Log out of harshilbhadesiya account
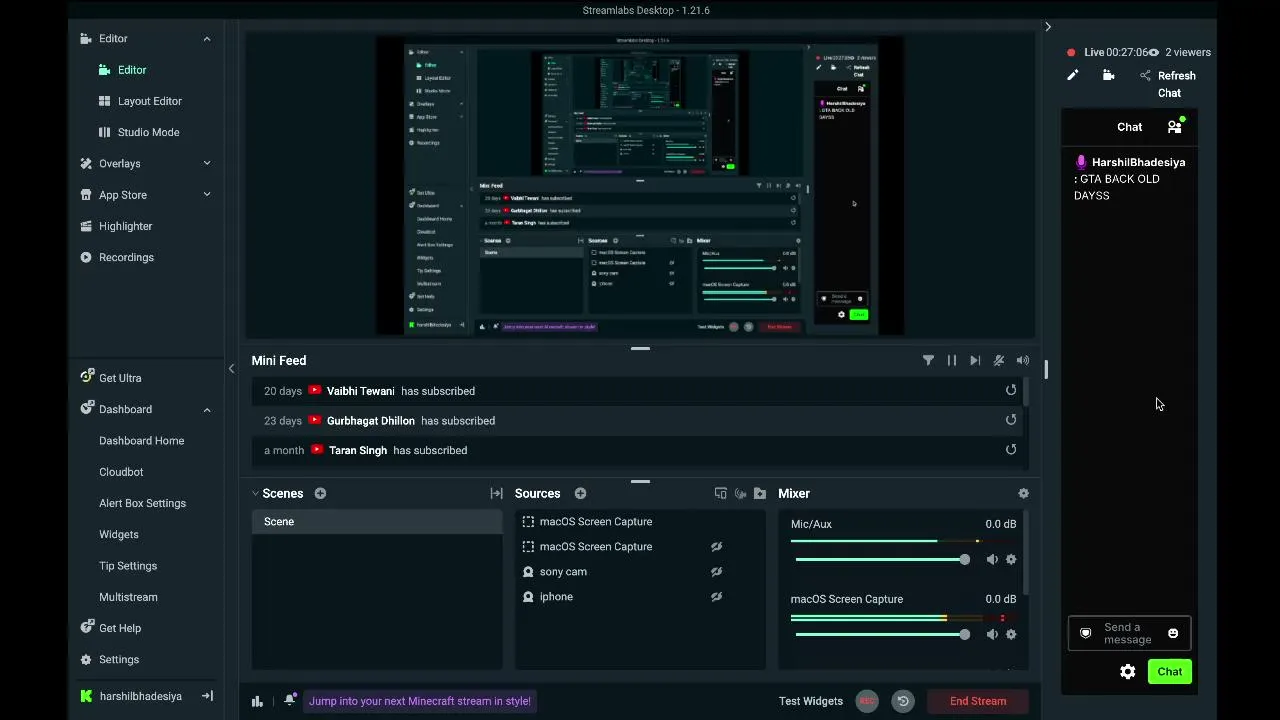 tap(208, 696)
